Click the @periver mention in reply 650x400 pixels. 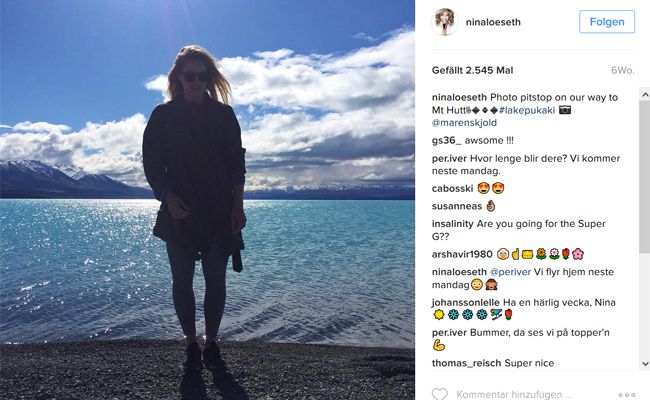(x=510, y=272)
